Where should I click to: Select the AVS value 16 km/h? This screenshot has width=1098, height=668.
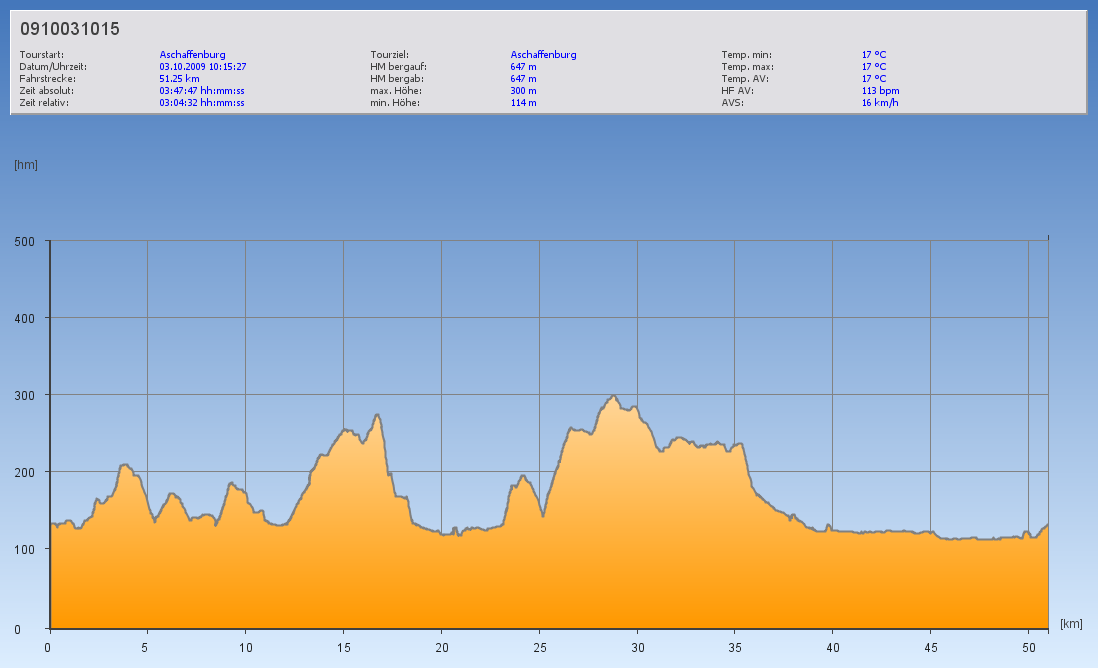878,102
